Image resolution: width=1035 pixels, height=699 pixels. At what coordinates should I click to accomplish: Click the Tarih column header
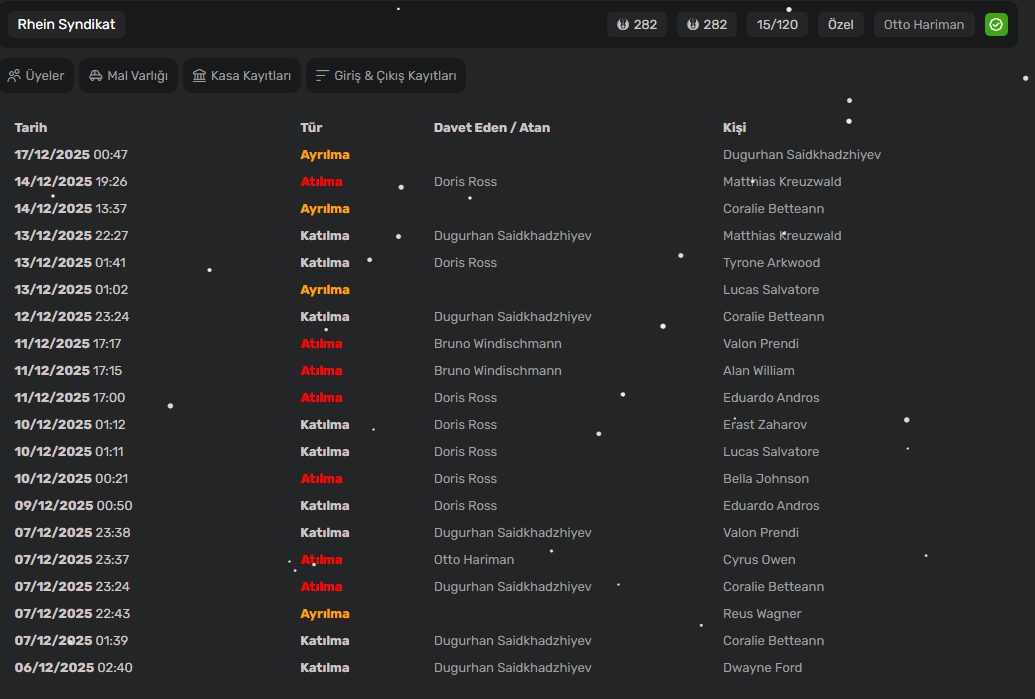(31, 128)
